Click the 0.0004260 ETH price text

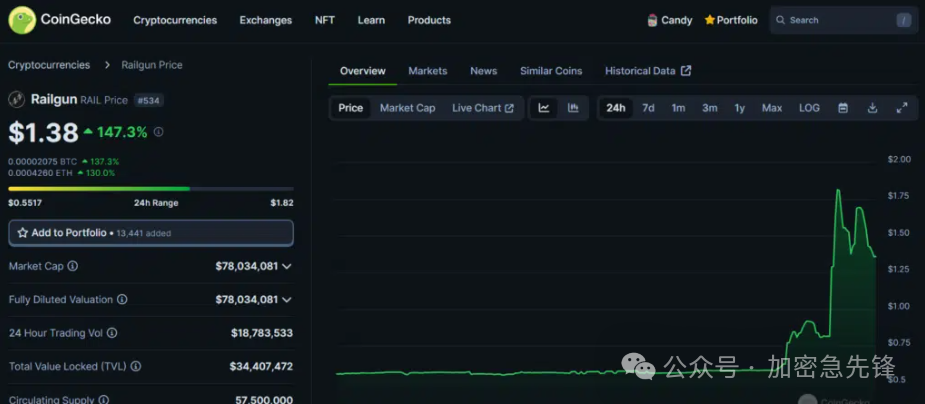(42, 173)
